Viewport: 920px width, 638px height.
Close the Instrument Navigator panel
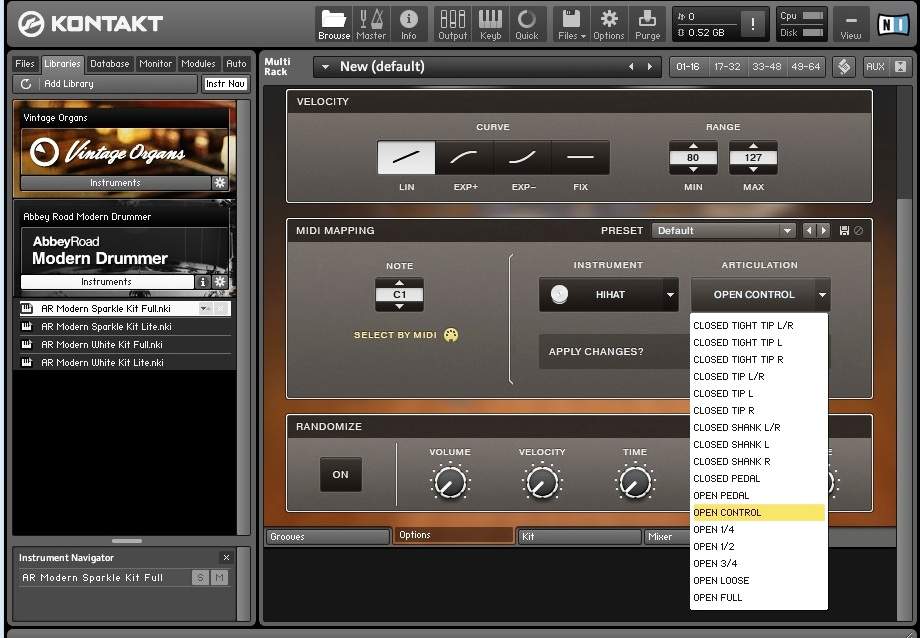coord(226,558)
